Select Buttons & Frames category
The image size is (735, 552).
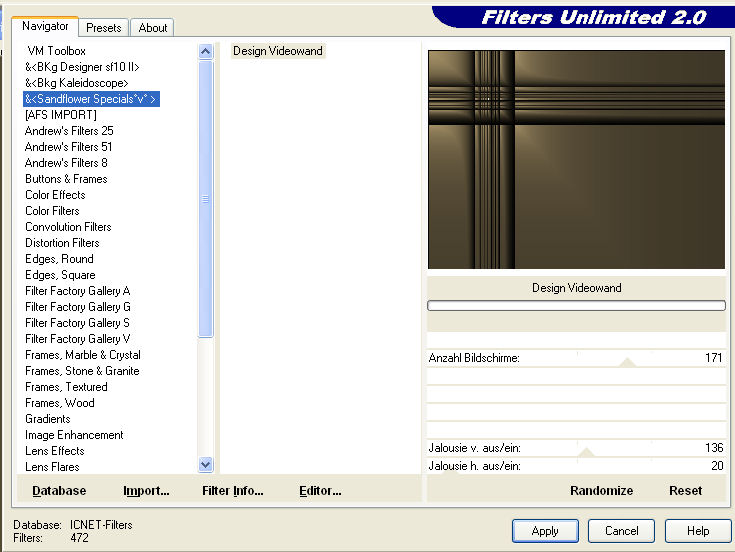tap(66, 179)
